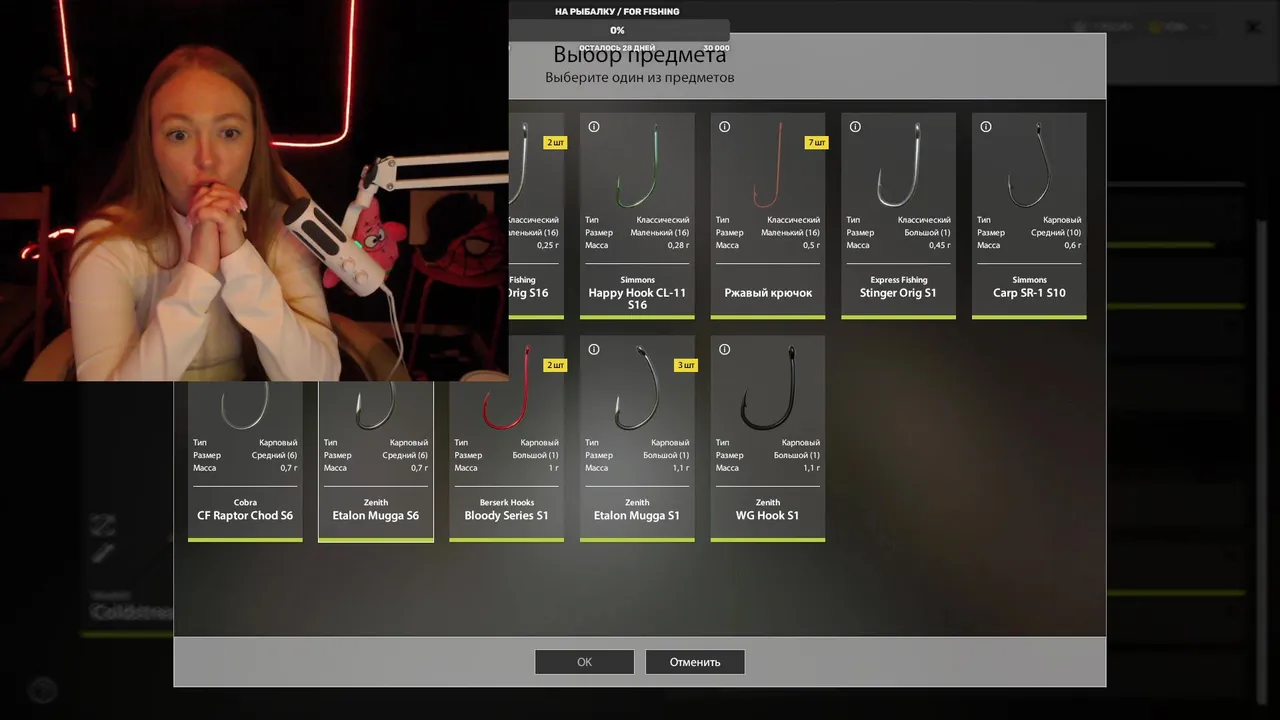Click the Carp SR-1 S10 item name

(1029, 293)
